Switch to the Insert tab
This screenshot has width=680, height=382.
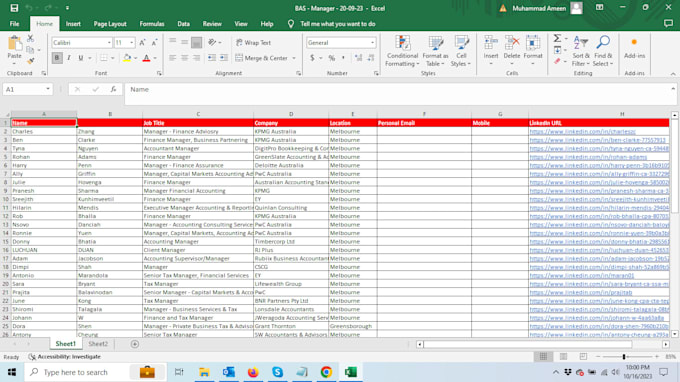(73, 24)
